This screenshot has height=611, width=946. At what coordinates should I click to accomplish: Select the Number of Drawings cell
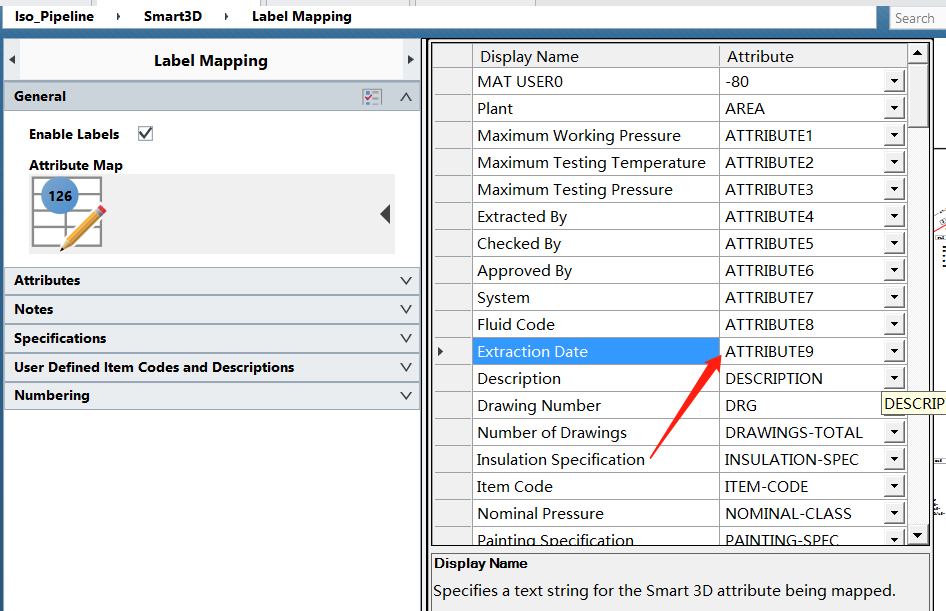[x=595, y=432]
